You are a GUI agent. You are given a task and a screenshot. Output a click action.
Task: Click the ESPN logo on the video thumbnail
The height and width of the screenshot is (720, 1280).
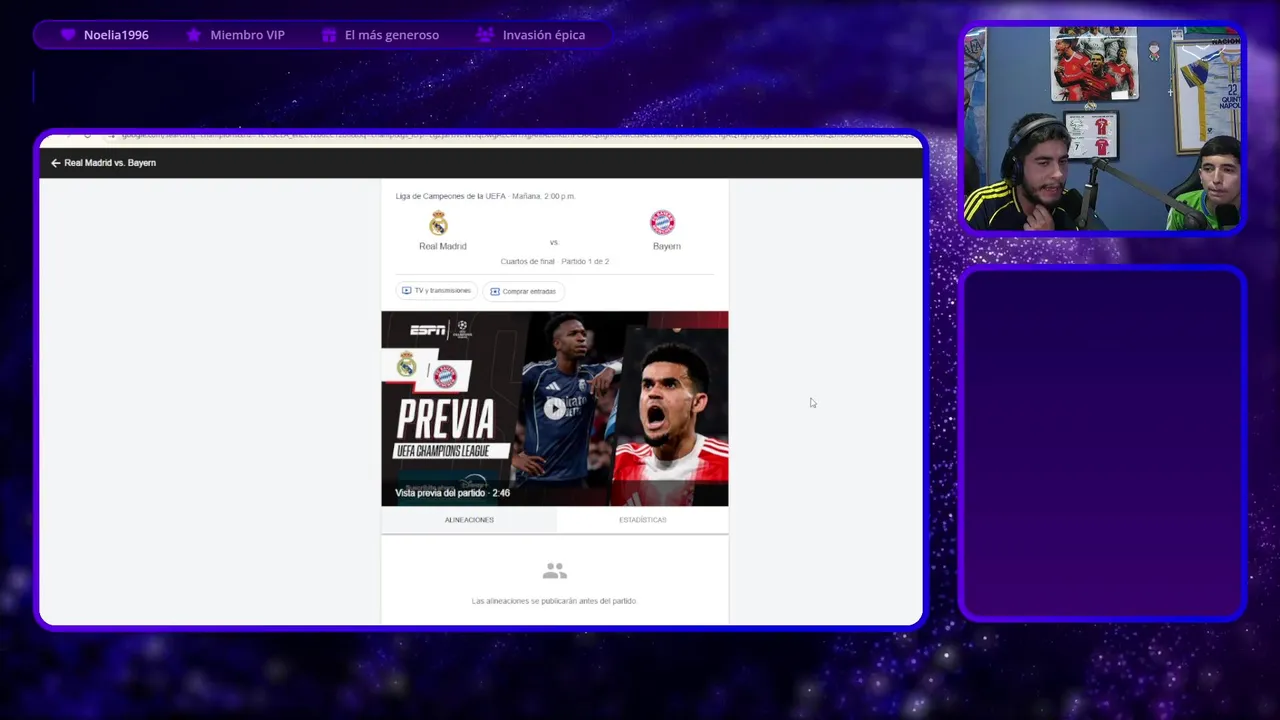pos(428,330)
